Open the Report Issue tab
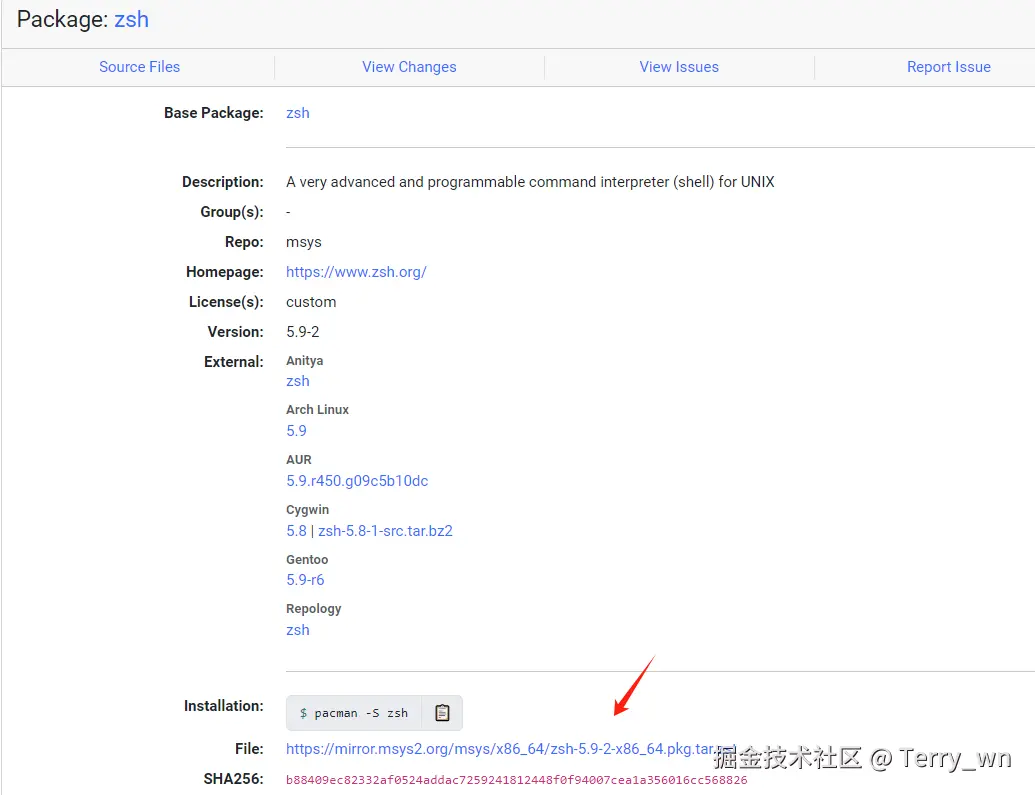This screenshot has height=795, width=1035. pos(949,67)
